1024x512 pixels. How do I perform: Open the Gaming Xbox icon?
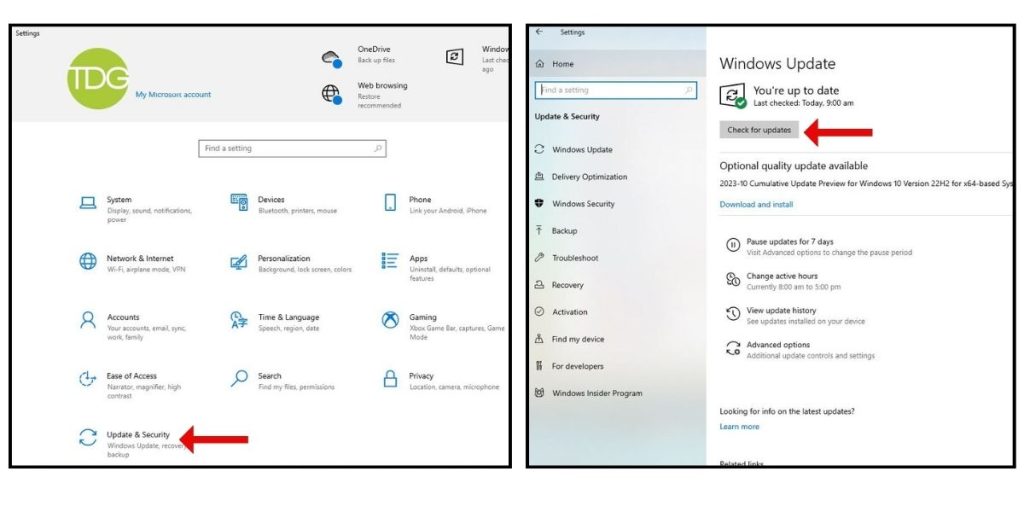coord(391,320)
